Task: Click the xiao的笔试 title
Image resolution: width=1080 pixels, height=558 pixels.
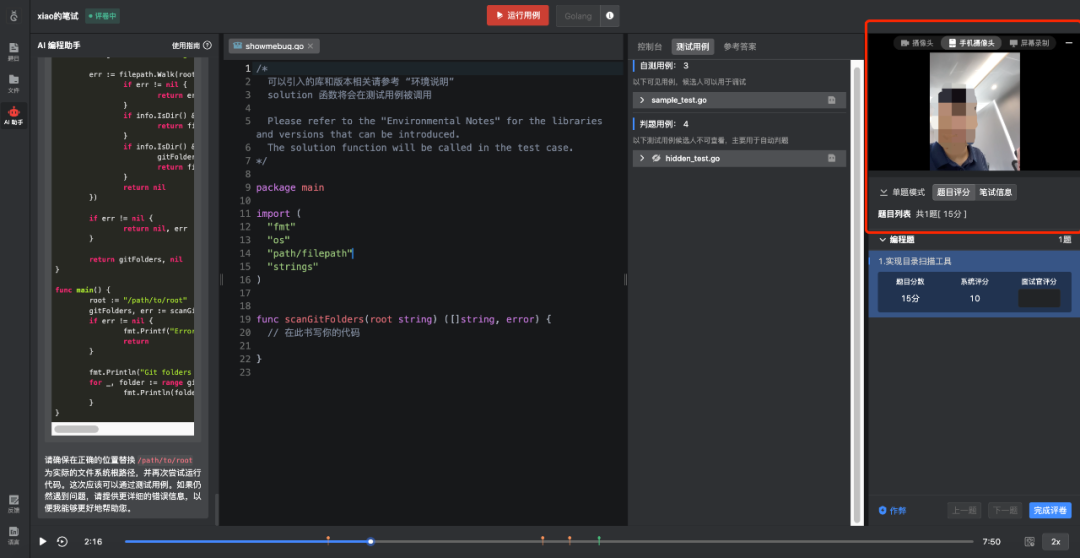Action: 58,16
